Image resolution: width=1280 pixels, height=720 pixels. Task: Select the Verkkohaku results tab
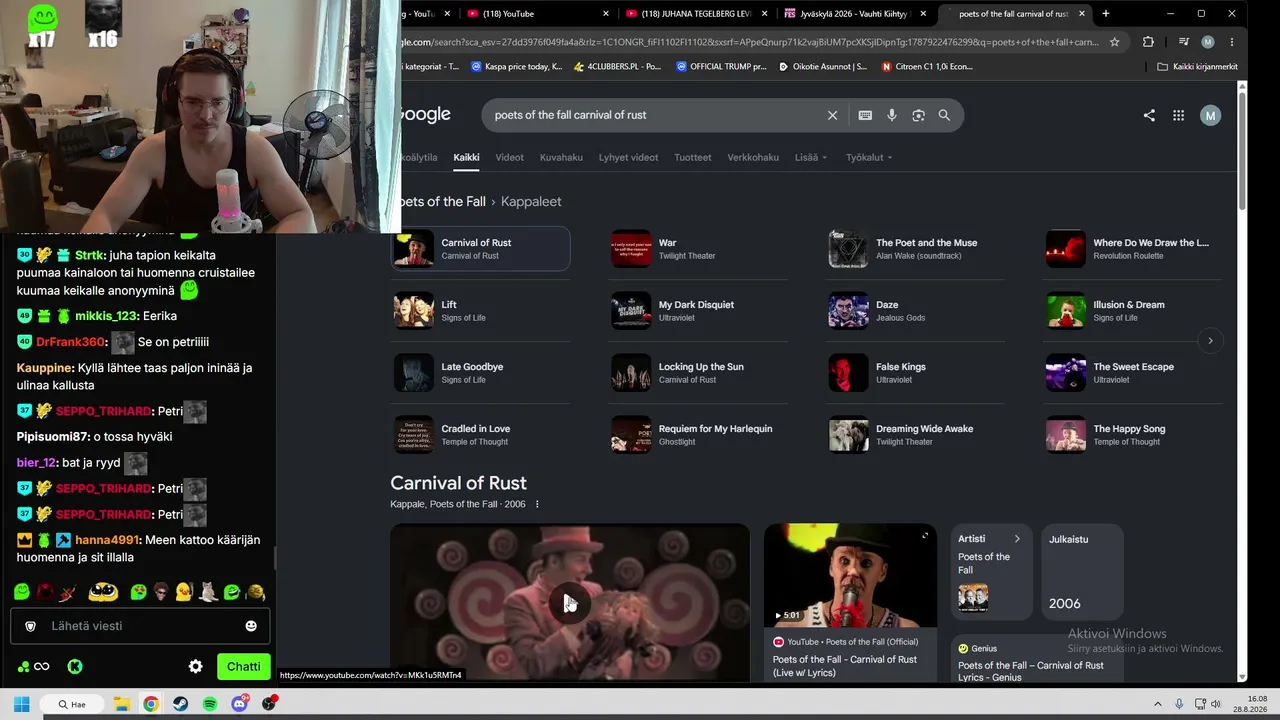pos(753,157)
